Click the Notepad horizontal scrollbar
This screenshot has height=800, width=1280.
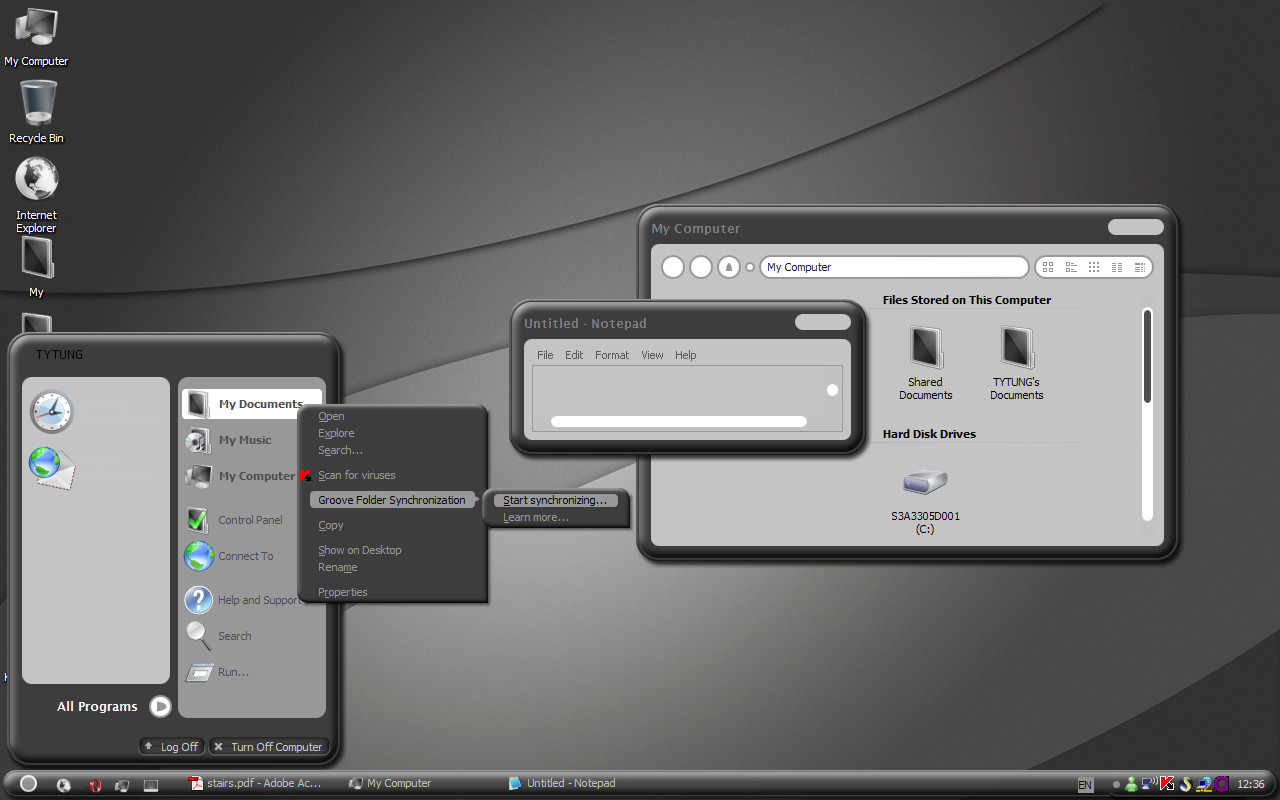coord(679,421)
